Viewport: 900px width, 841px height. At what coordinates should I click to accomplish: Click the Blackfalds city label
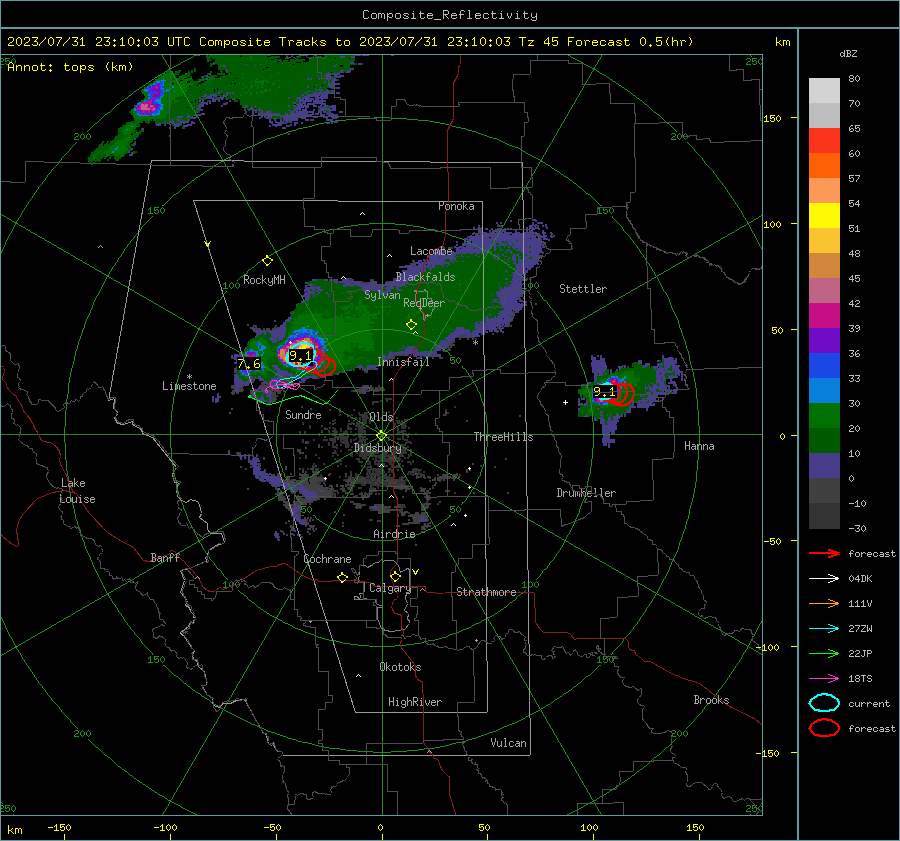(425, 277)
